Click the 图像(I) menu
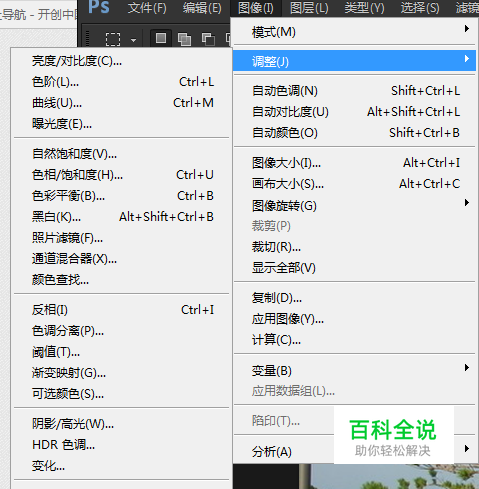Viewport: 479px width, 489px height. tap(256, 7)
